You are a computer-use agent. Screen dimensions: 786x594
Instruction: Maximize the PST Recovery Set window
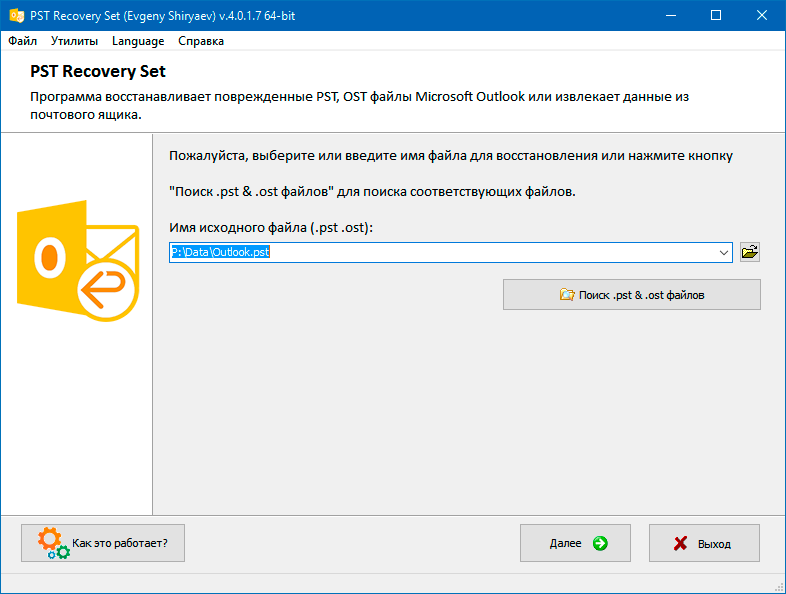click(x=716, y=16)
